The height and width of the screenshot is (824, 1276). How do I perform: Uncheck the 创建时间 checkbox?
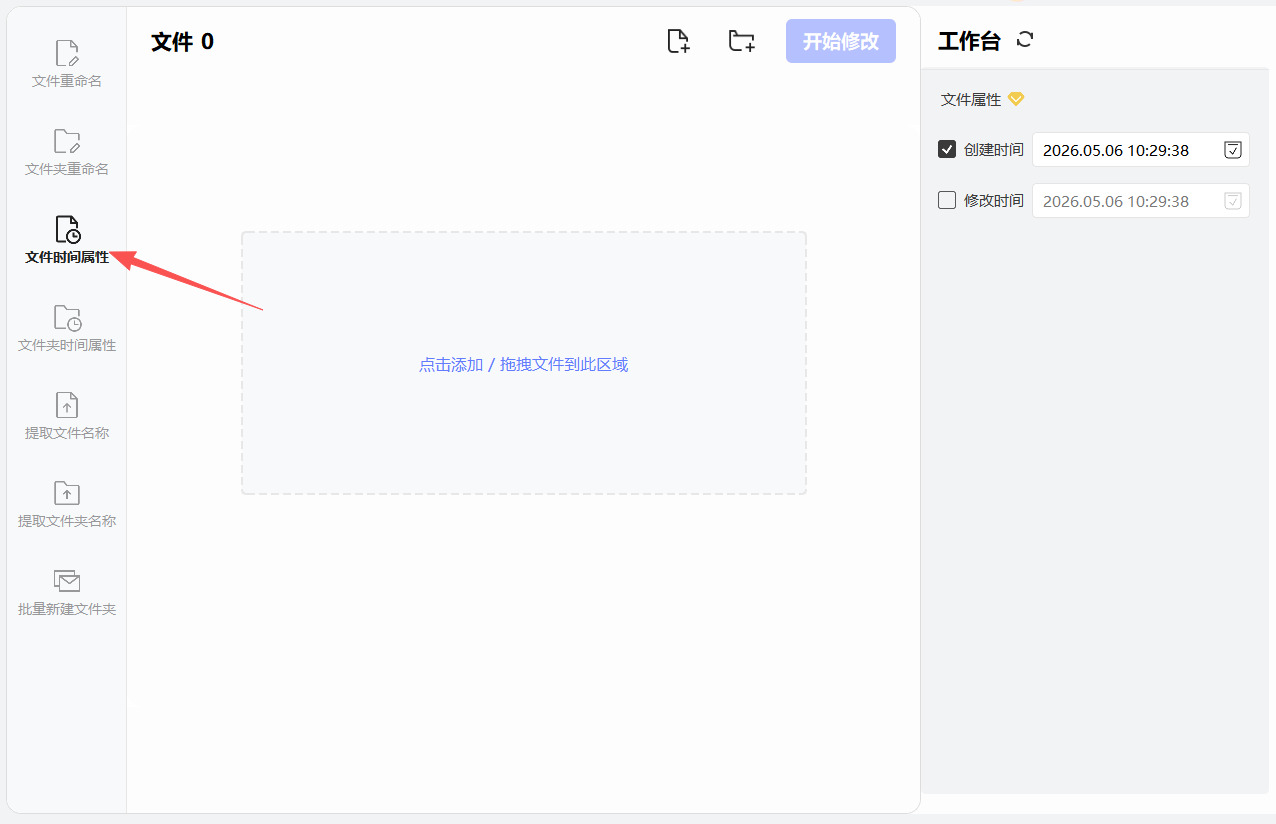[x=947, y=149]
